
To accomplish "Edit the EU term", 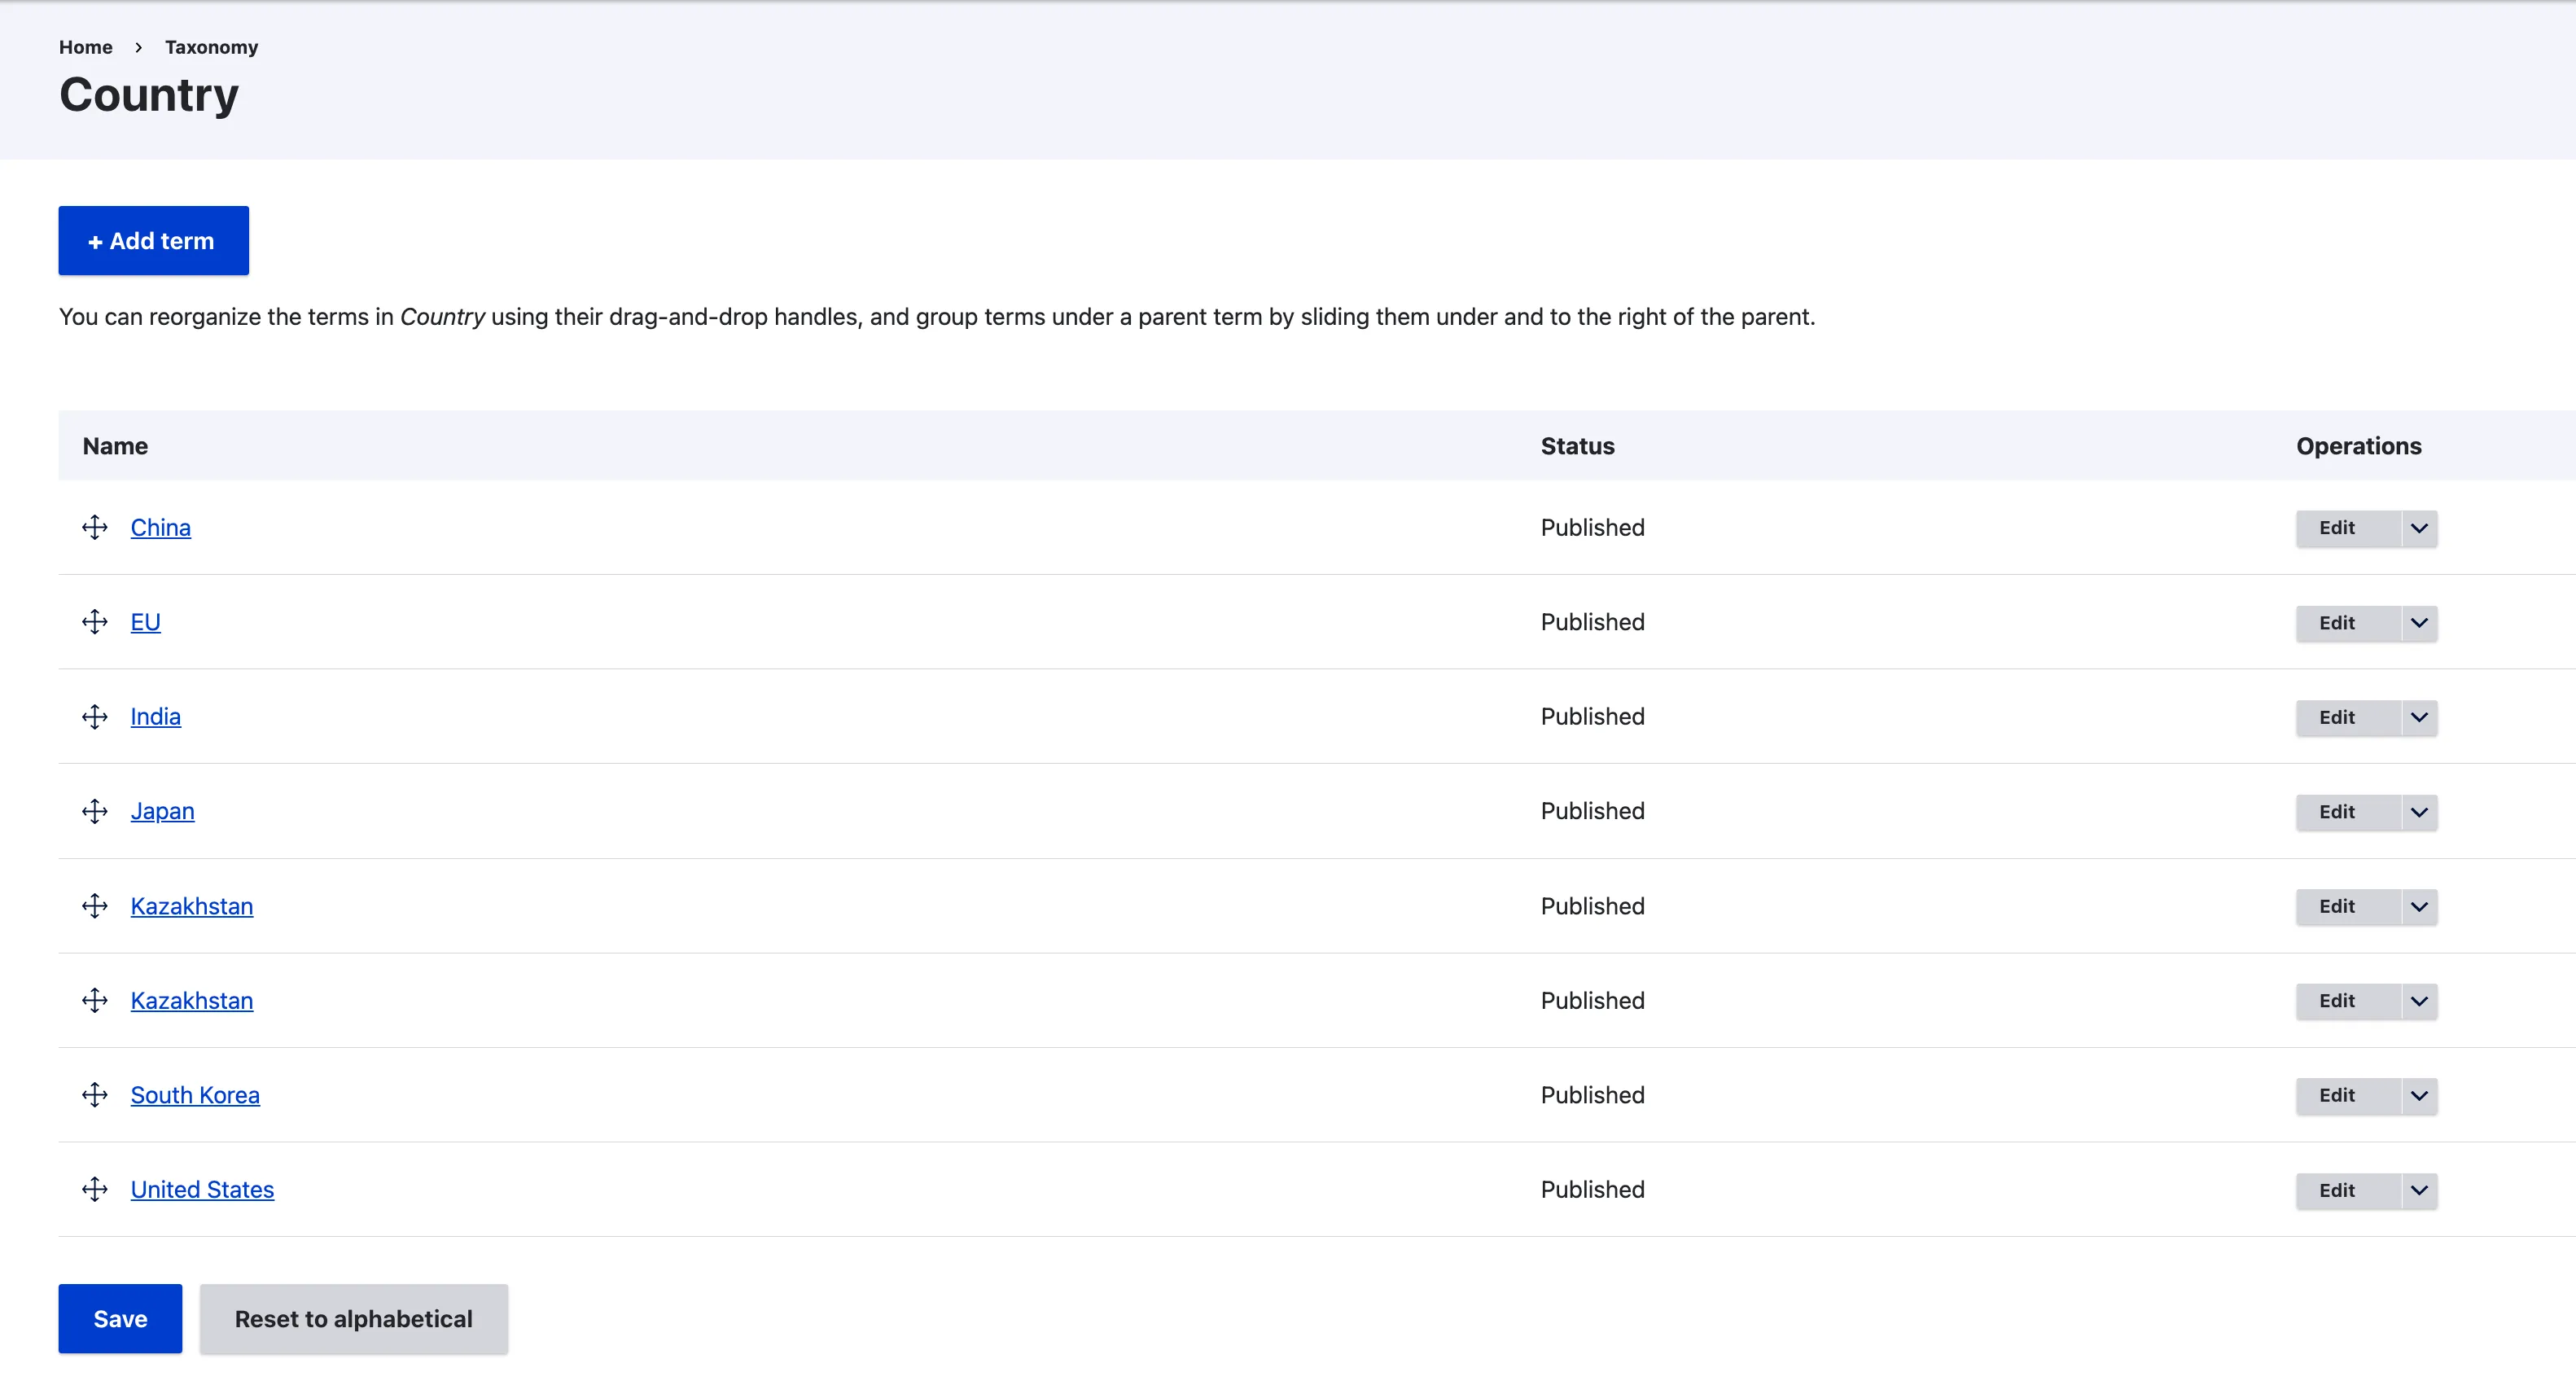I will coord(2336,623).
